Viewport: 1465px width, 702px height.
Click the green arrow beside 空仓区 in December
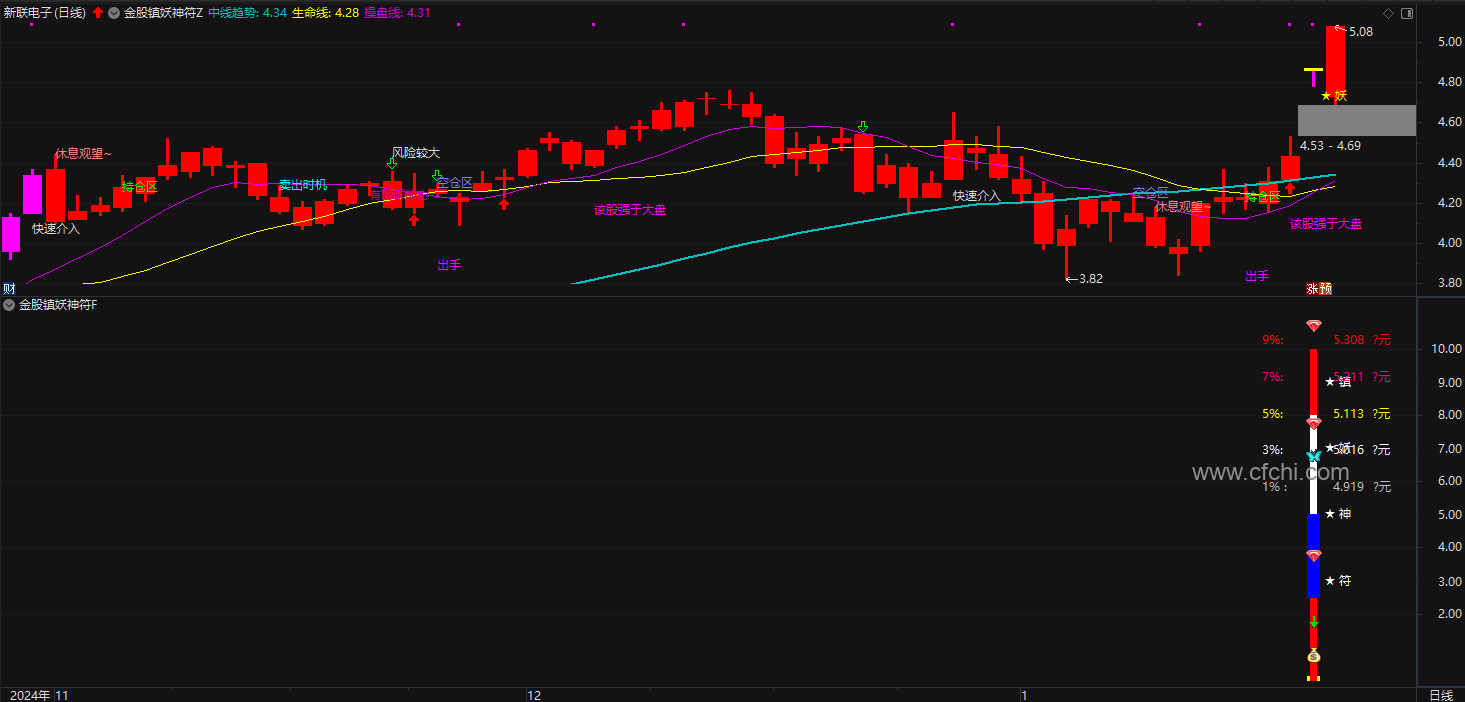pyautogui.click(x=436, y=176)
